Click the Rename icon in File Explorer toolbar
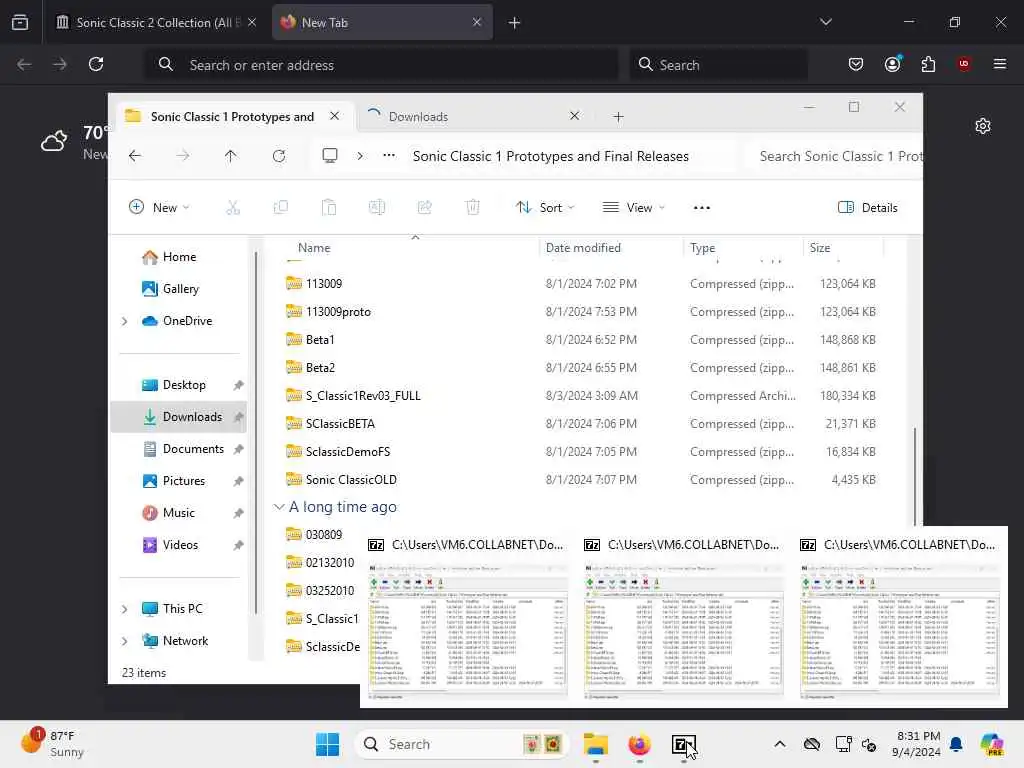This screenshot has width=1024, height=768. [377, 208]
